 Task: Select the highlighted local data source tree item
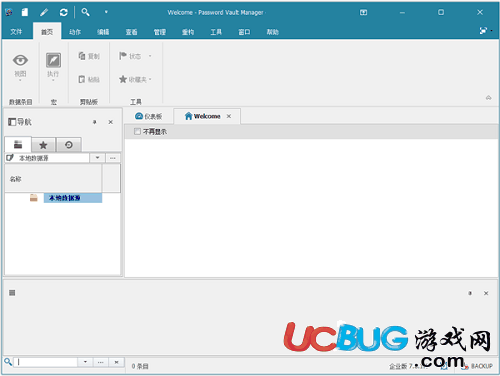(73, 198)
